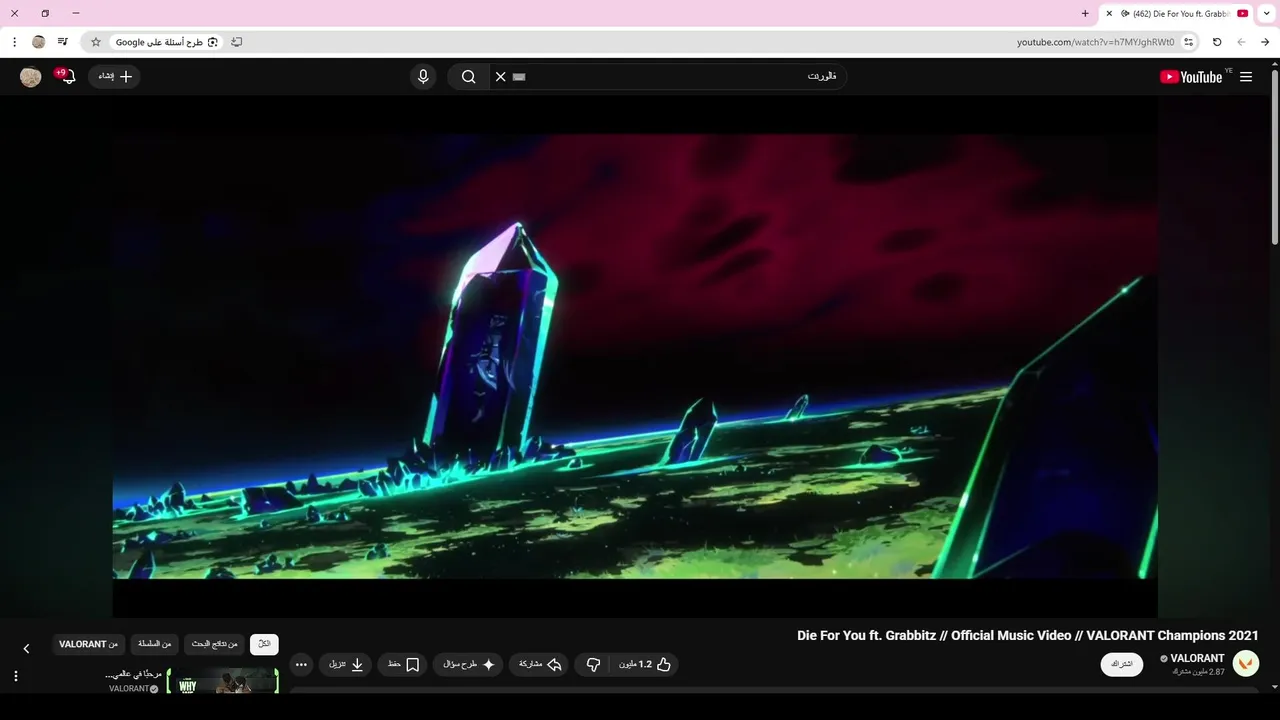Open the suggested 'WHY' video thumbnail
This screenshot has height=720, width=1280.
pyautogui.click(x=222, y=681)
